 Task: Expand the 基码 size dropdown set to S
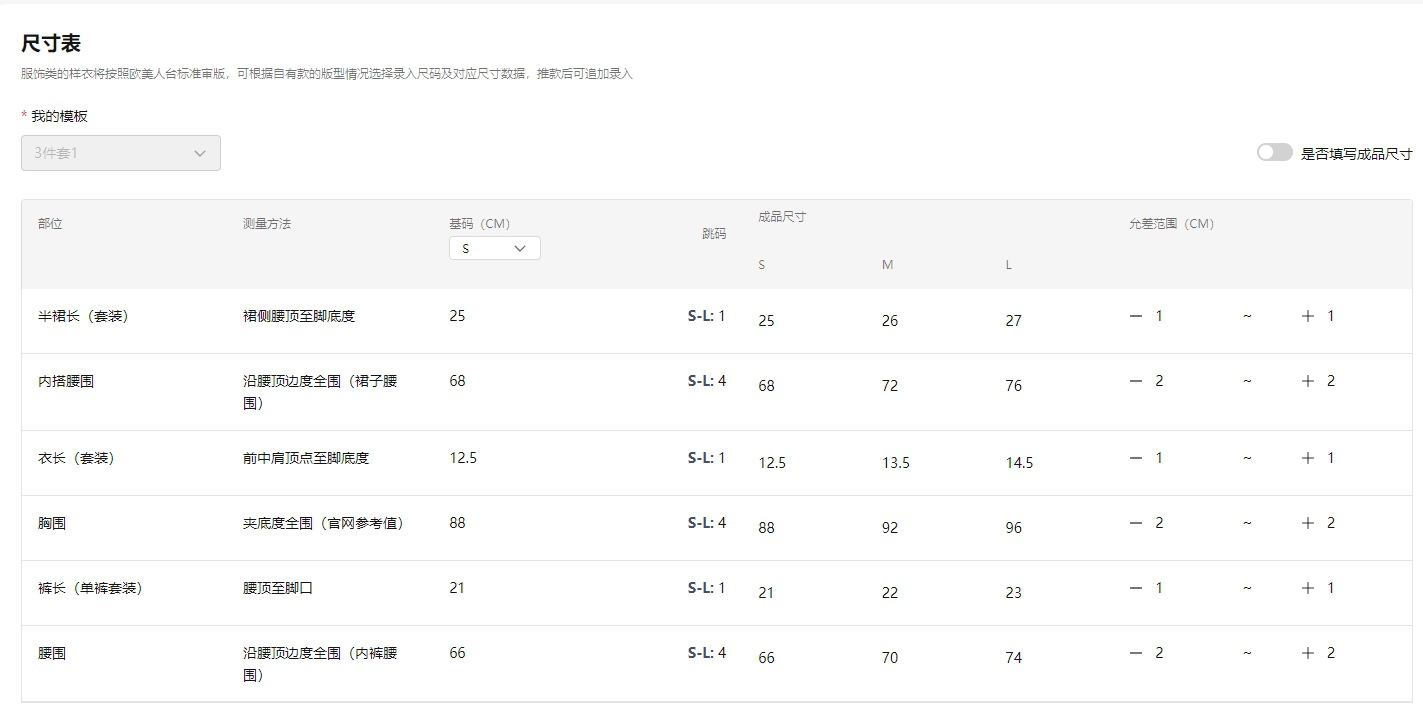click(x=494, y=249)
